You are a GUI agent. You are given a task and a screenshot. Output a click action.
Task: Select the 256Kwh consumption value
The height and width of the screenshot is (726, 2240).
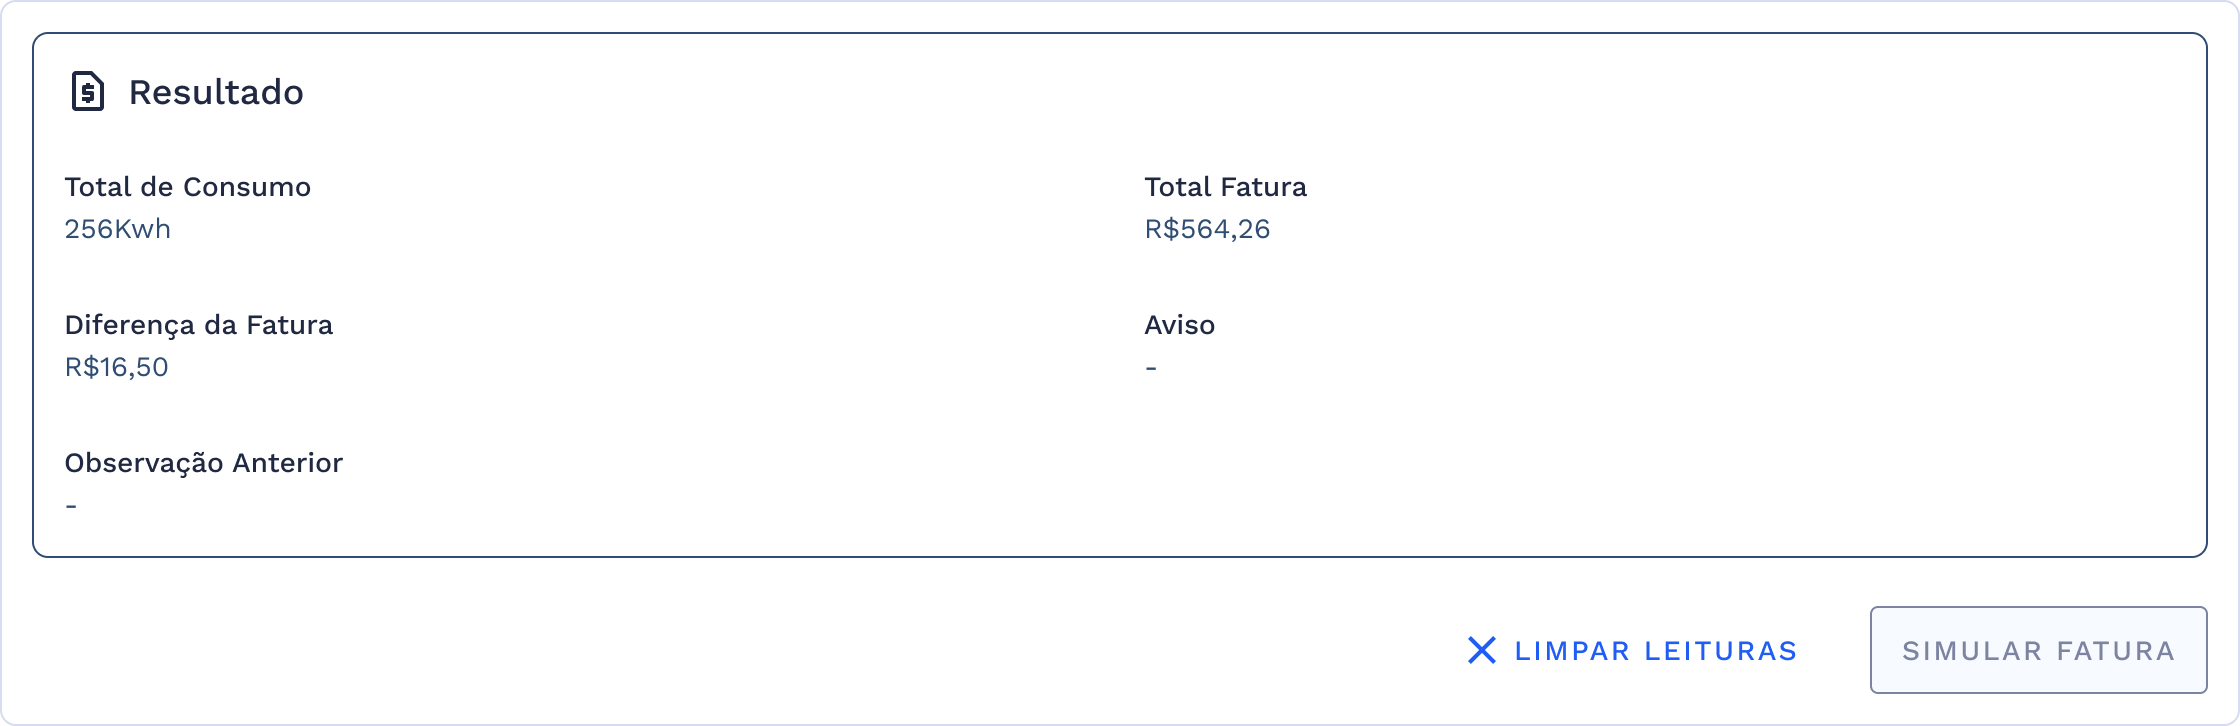[x=118, y=229]
